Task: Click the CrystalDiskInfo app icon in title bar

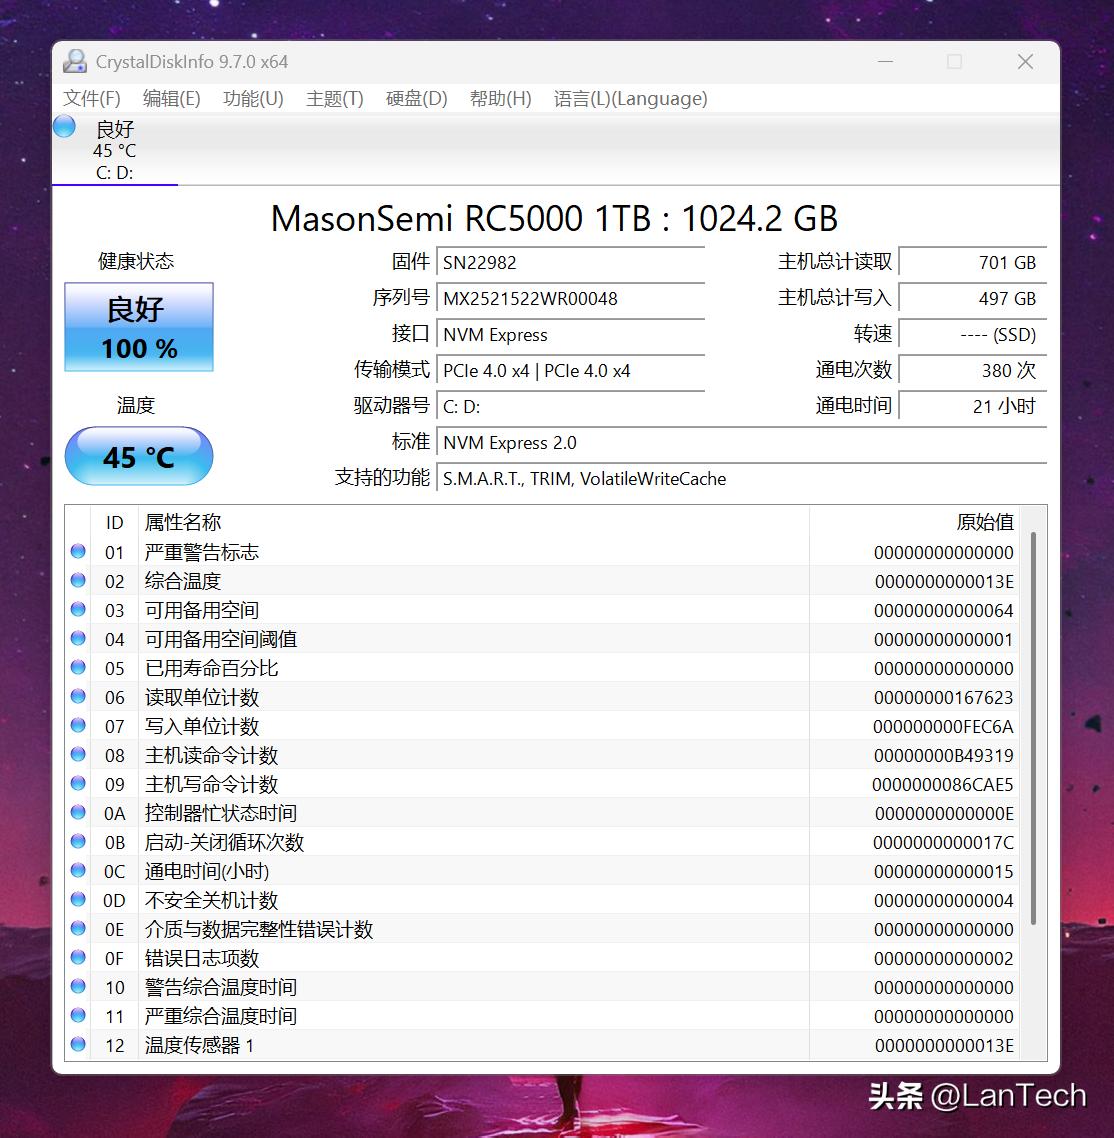Action: [x=74, y=62]
